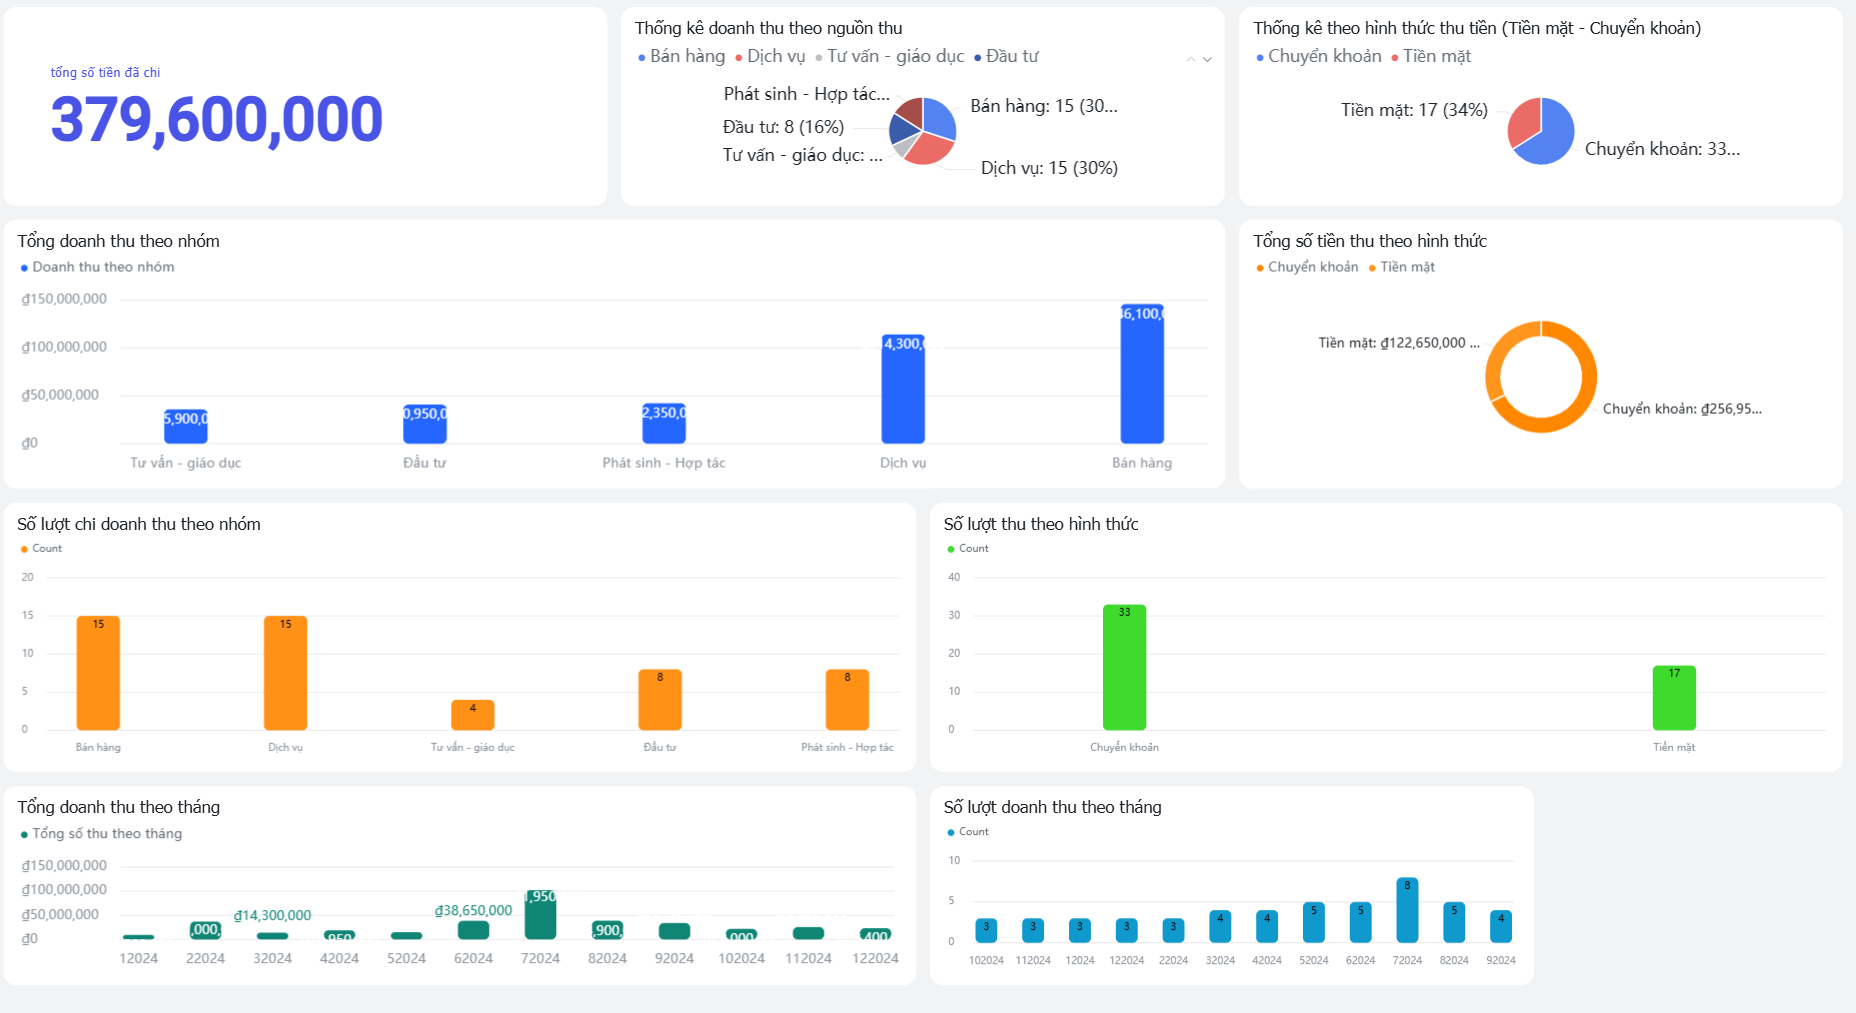Click the Chuyển khoản blue slice in payment pie
1856x1013 pixels.
click(x=1553, y=136)
